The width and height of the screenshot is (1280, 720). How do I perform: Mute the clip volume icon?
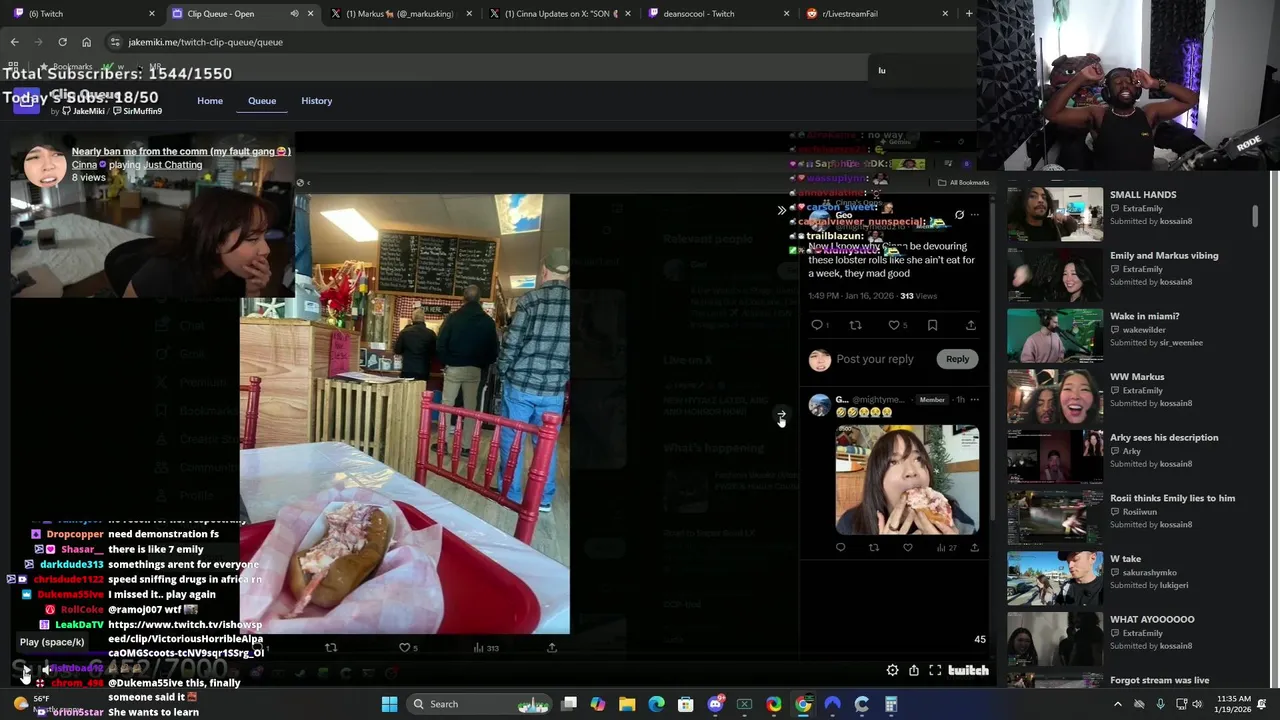tap(47, 671)
